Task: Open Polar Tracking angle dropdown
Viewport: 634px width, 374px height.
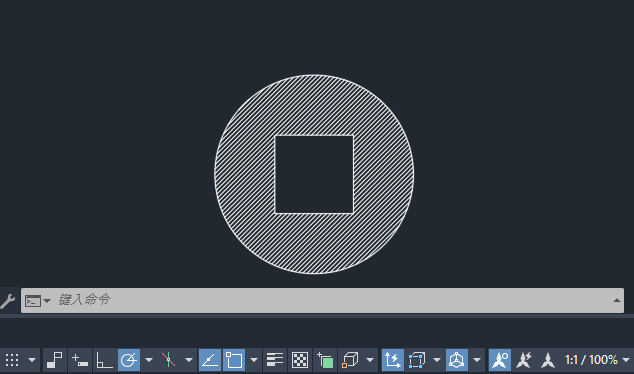Action: click(x=149, y=360)
